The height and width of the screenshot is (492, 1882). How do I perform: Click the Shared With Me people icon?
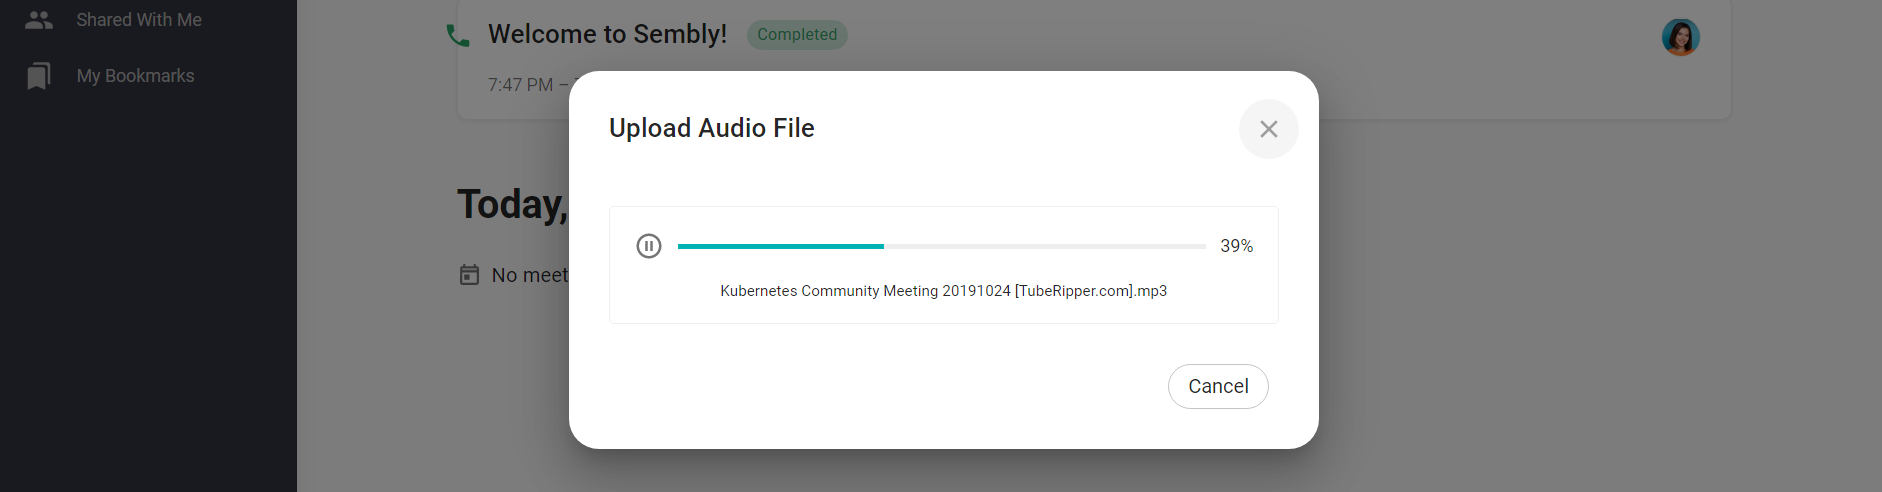(39, 20)
